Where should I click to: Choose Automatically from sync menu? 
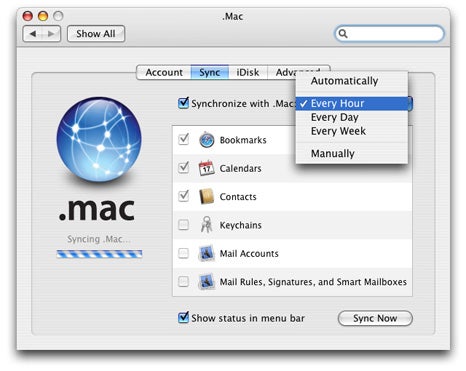pos(352,81)
